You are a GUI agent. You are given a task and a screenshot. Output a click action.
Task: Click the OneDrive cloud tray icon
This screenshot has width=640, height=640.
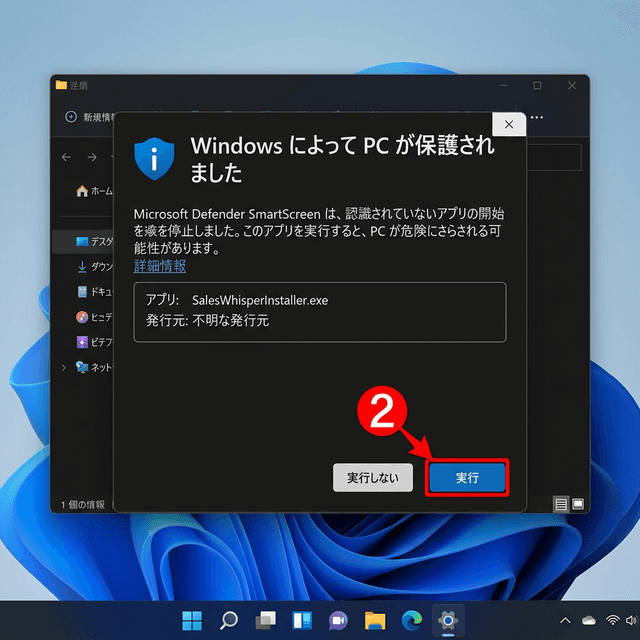pyautogui.click(x=589, y=621)
